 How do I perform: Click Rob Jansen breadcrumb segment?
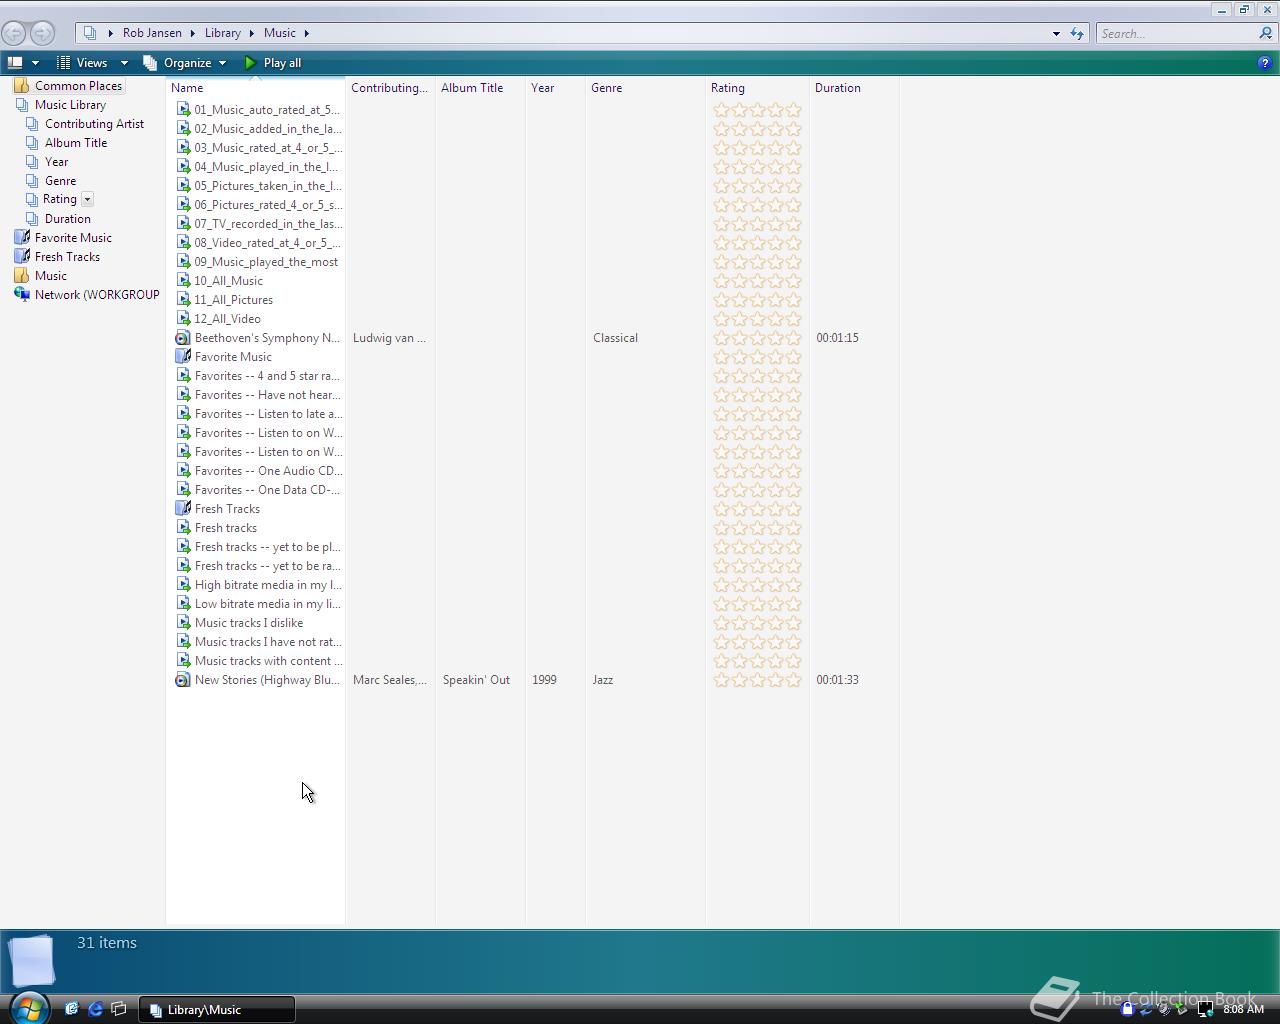[152, 33]
